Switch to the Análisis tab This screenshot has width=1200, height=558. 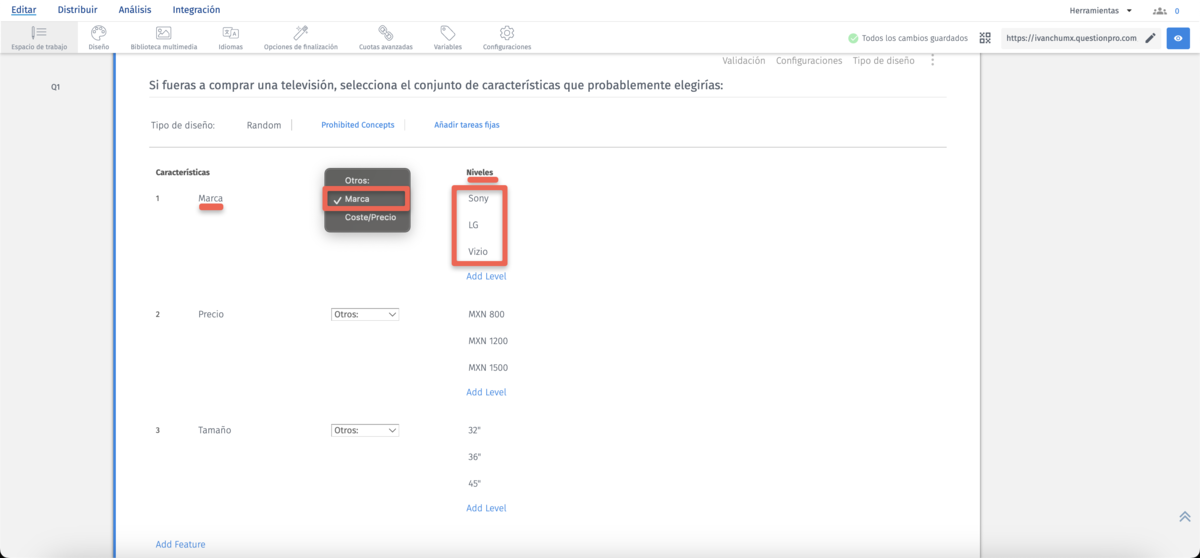tap(135, 10)
